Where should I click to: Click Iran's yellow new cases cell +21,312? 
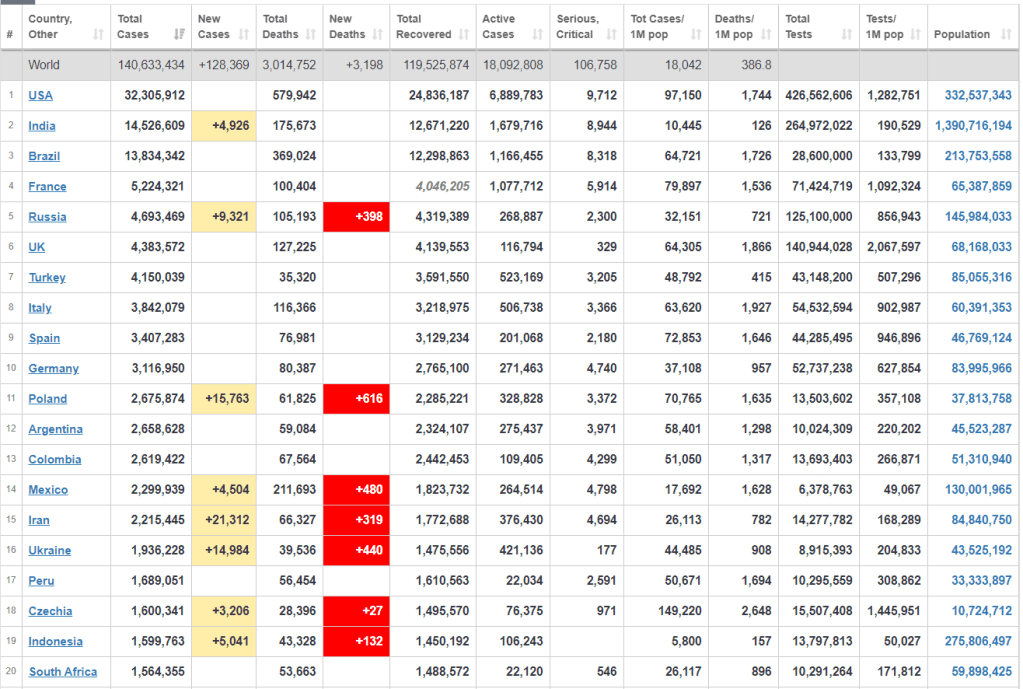coord(224,520)
